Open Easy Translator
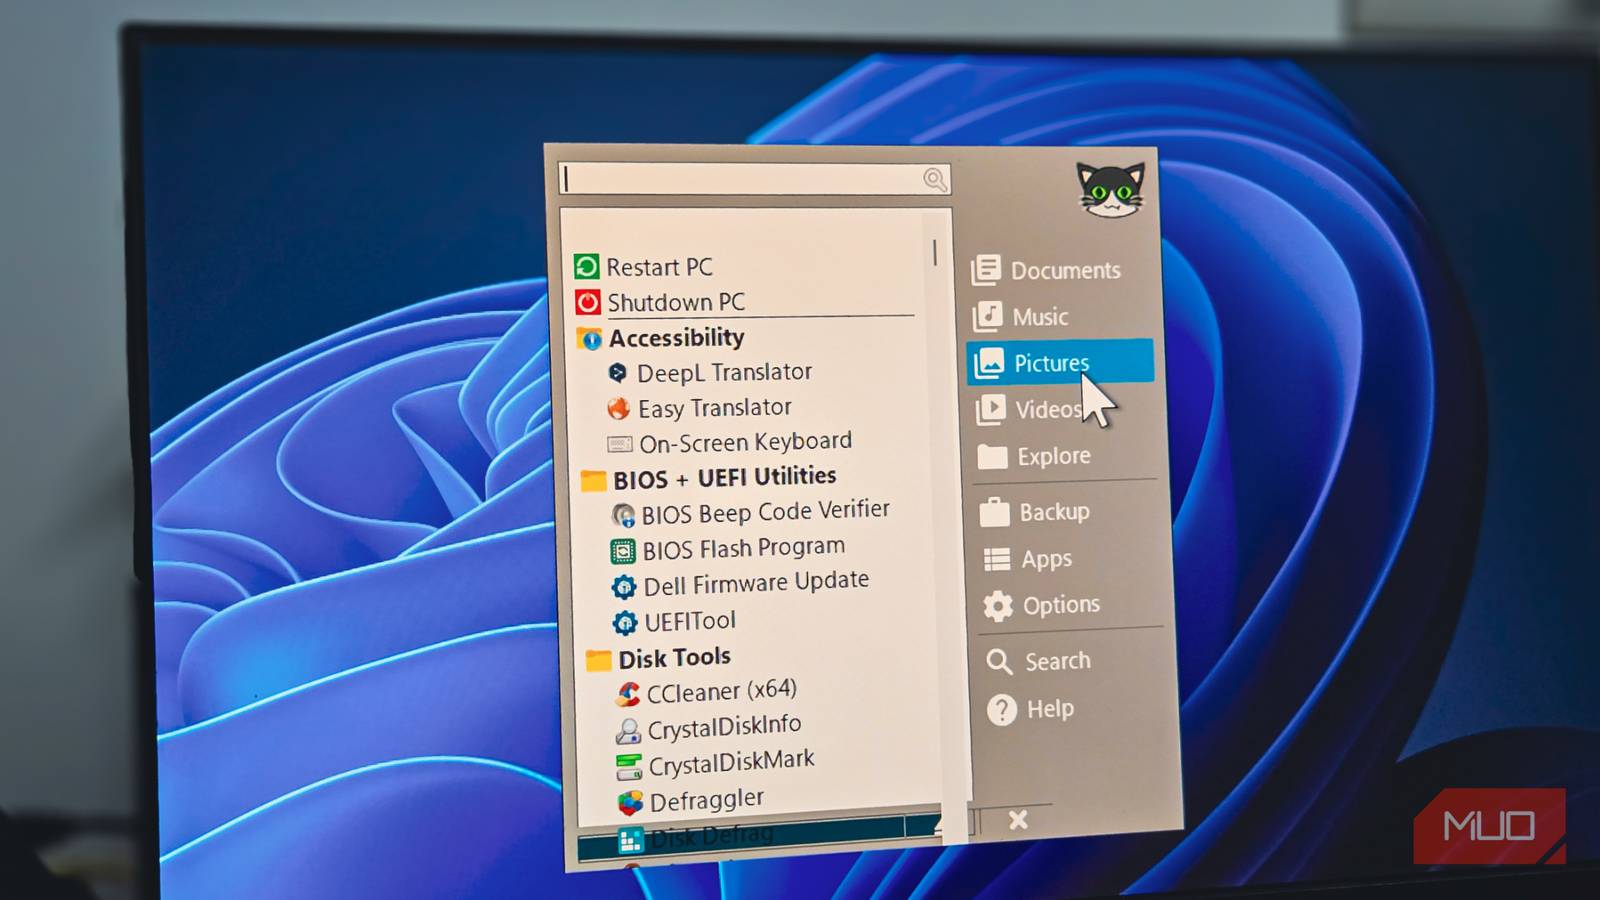Screen dimensions: 1600x900 coord(712,407)
